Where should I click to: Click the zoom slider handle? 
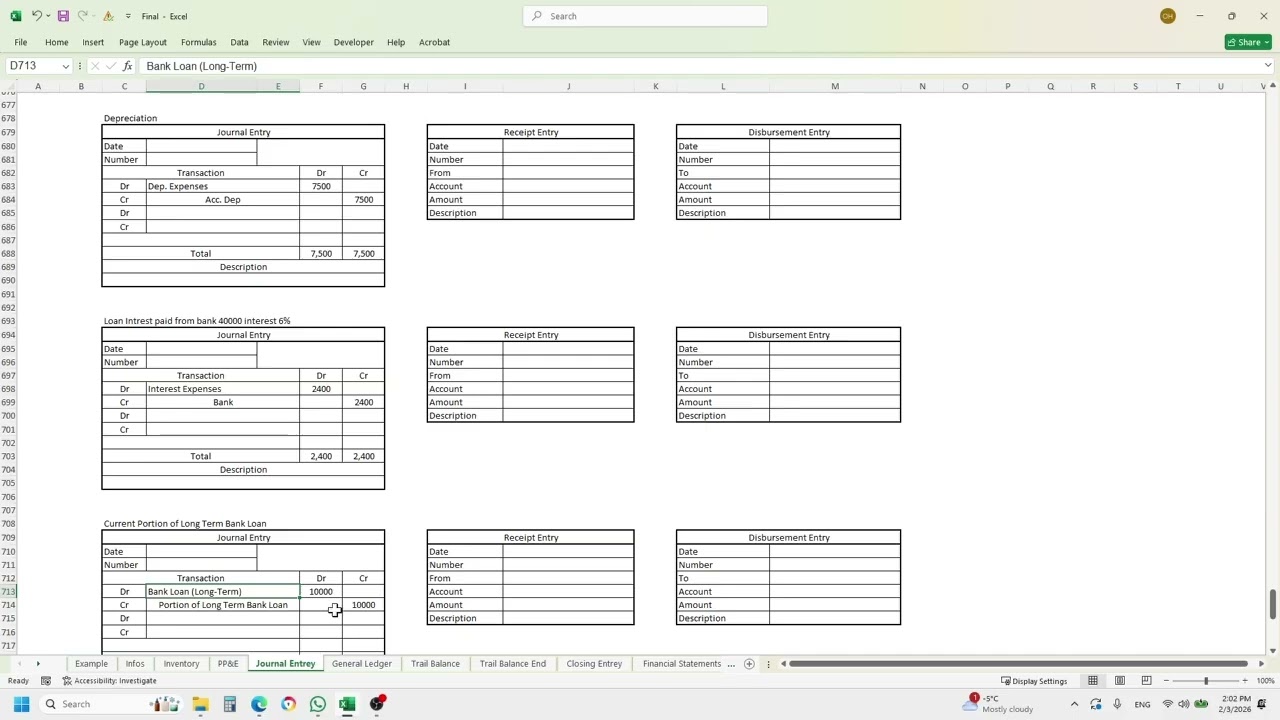[1205, 681]
